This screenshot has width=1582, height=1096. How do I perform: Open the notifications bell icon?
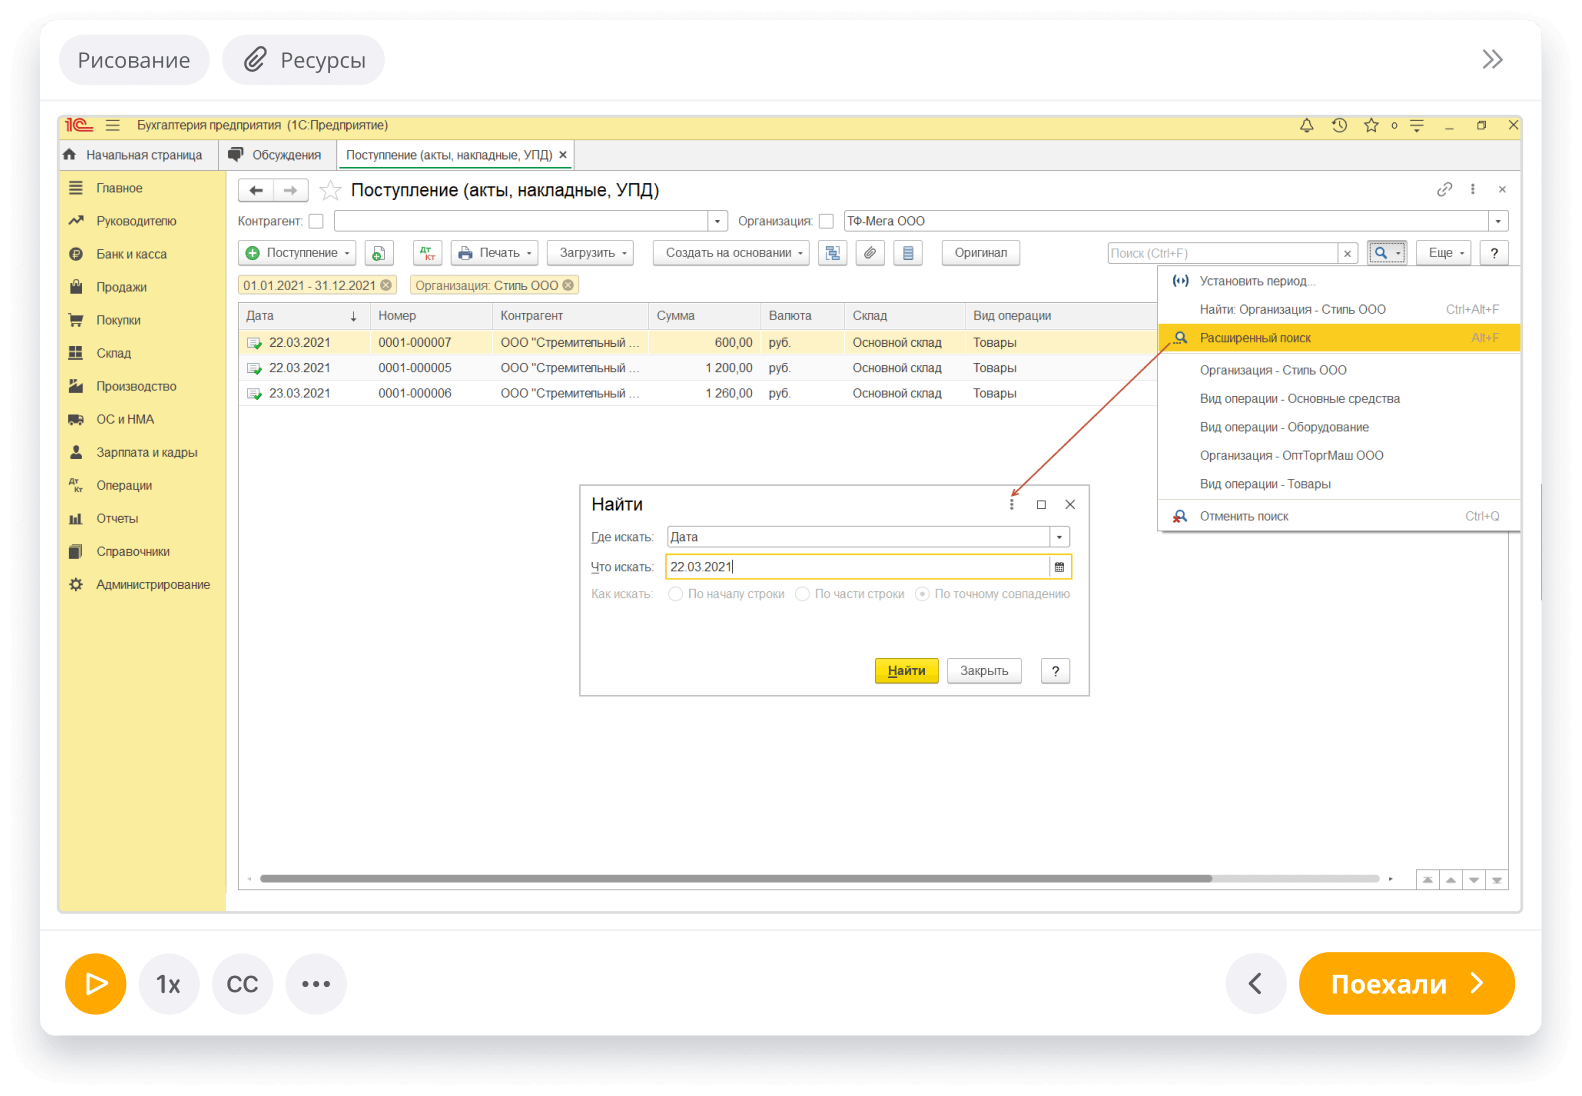tap(1306, 125)
